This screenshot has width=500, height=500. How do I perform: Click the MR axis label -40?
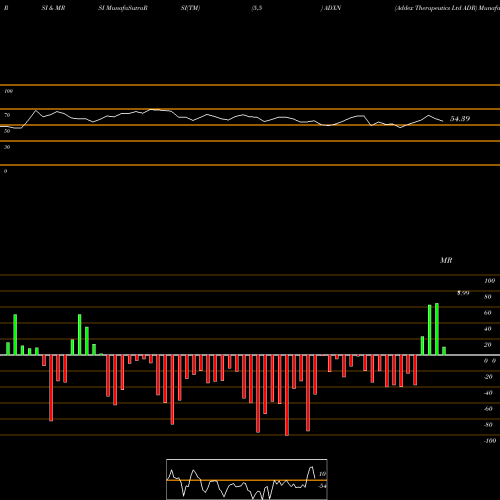click(488, 393)
